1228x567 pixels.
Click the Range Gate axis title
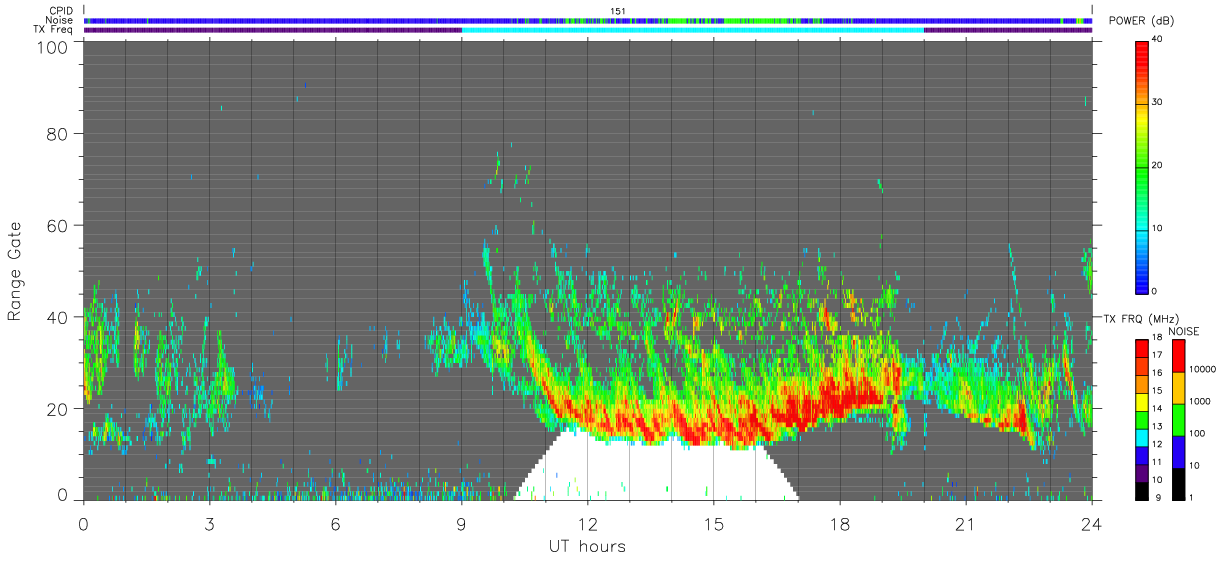(15, 272)
